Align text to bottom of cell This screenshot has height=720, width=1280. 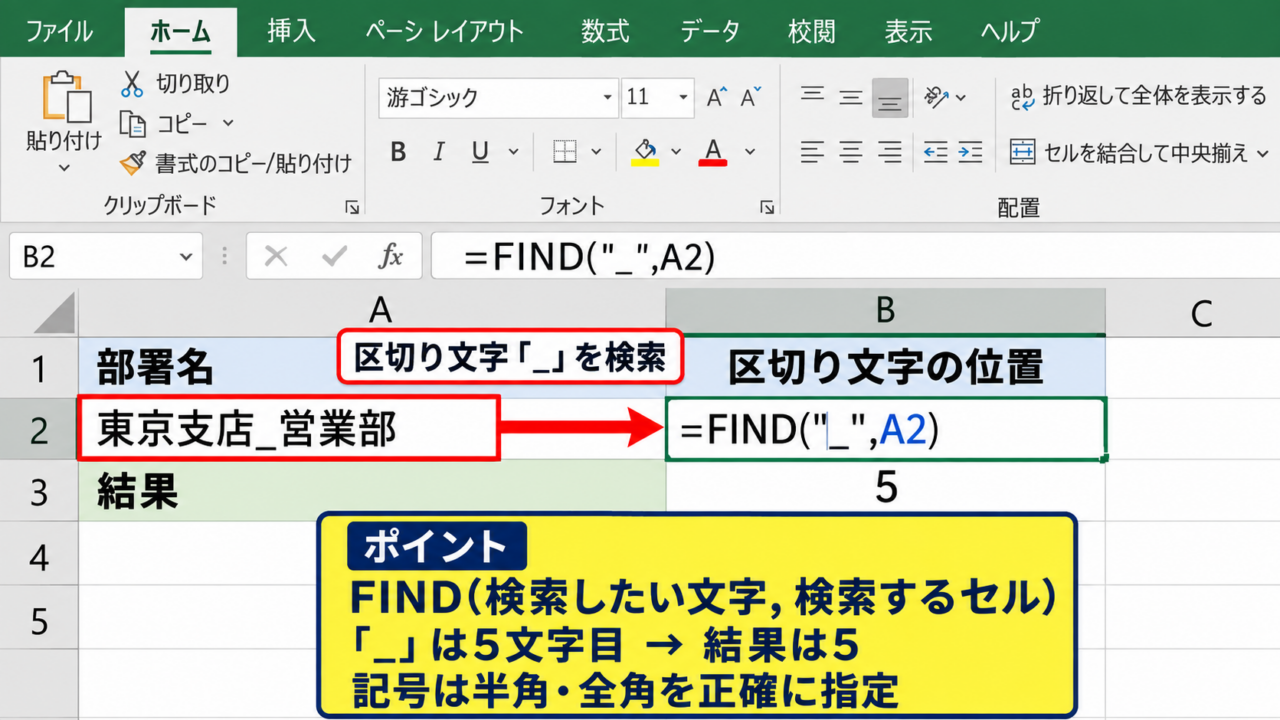[x=890, y=98]
